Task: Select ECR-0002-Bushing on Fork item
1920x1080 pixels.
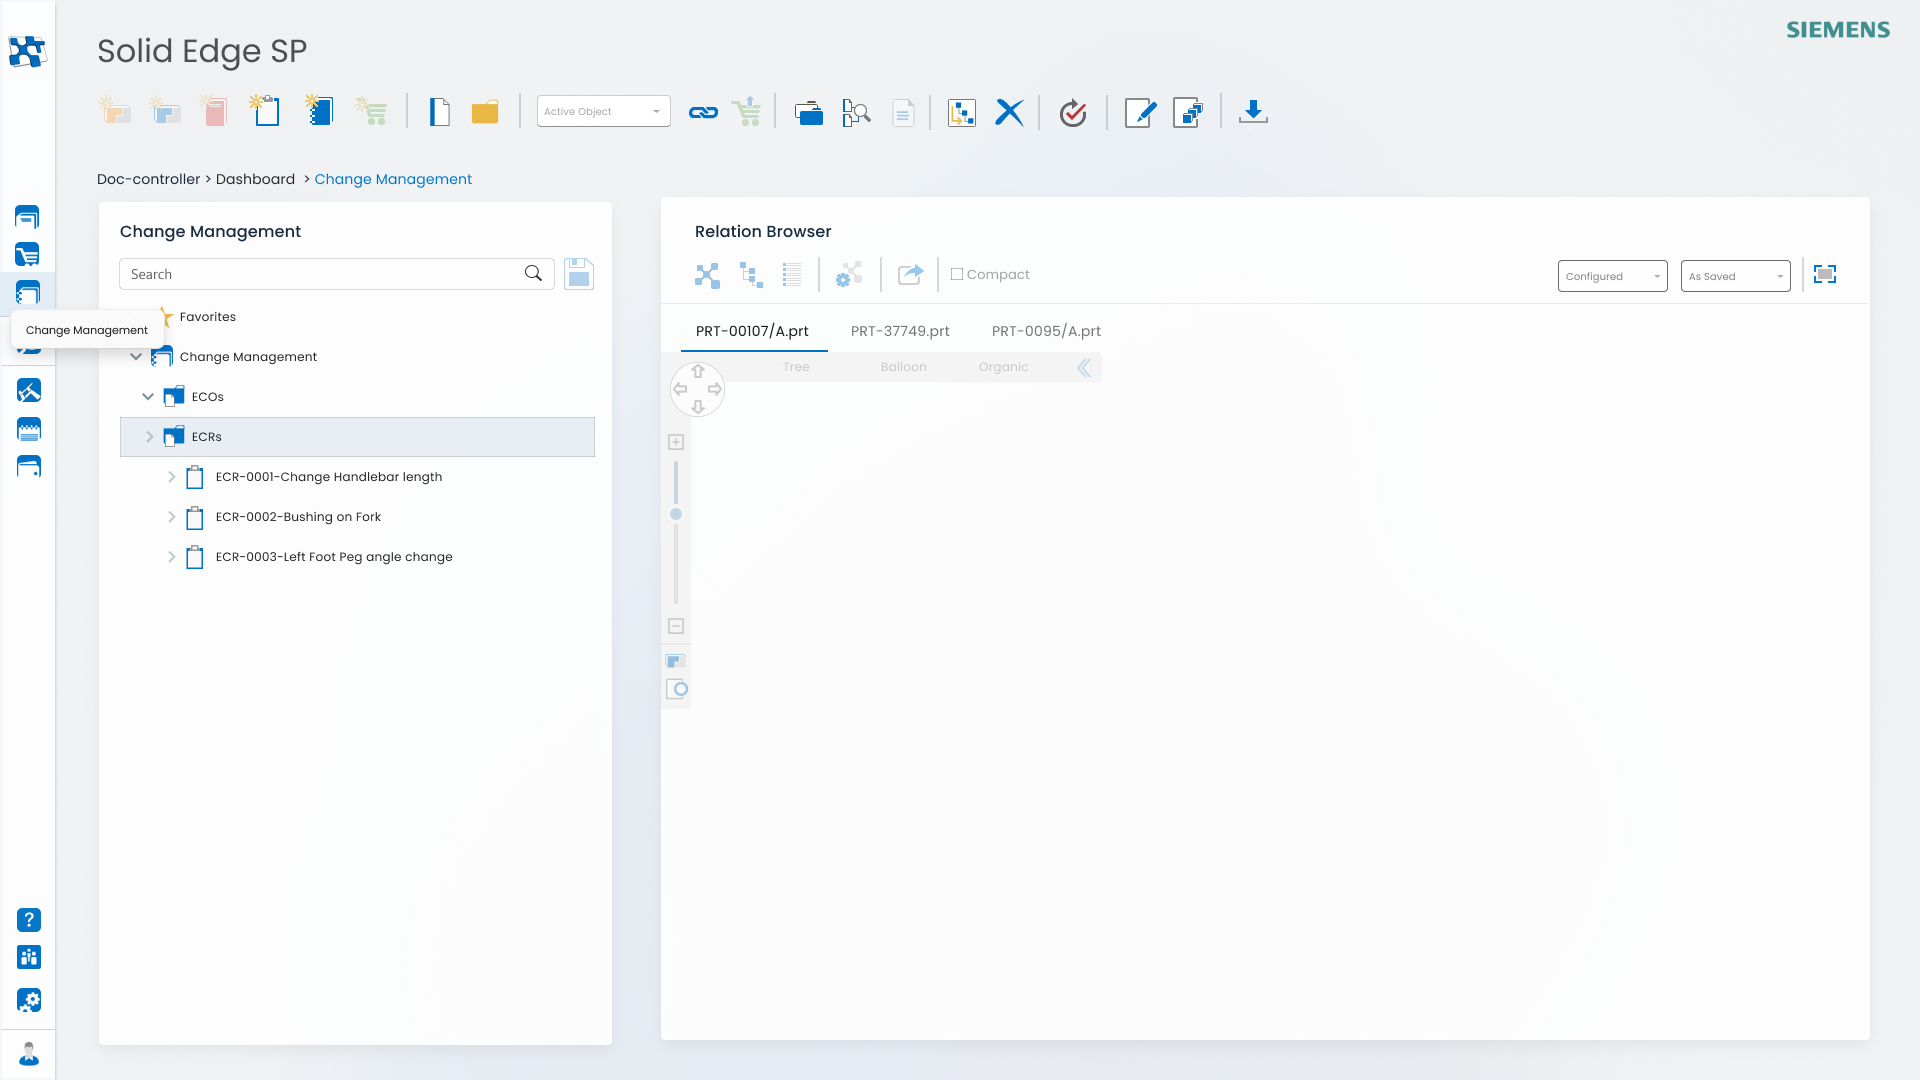Action: (x=298, y=517)
